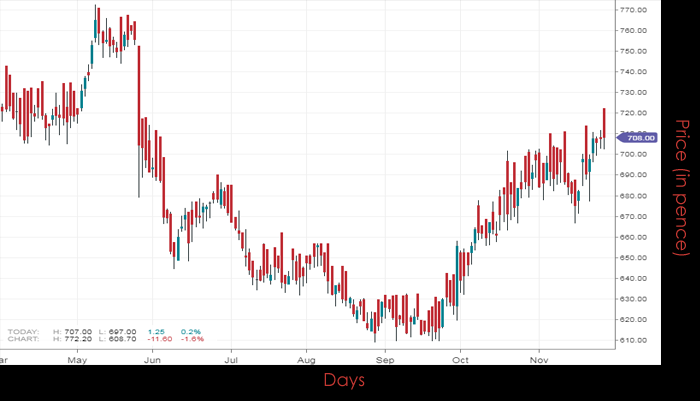Select the Oct month marker

coord(460,357)
